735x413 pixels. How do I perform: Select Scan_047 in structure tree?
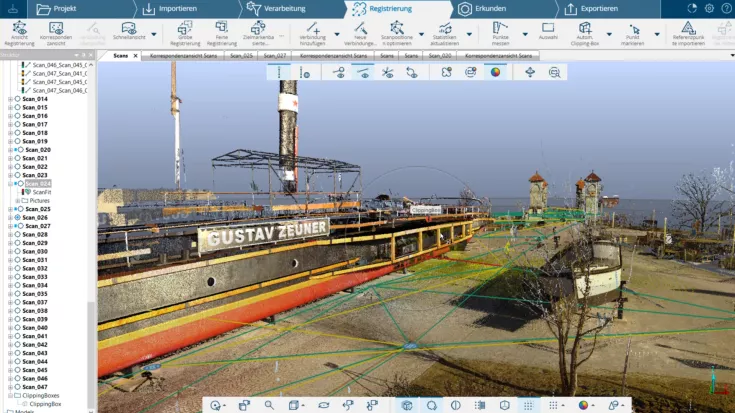[x=35, y=387]
